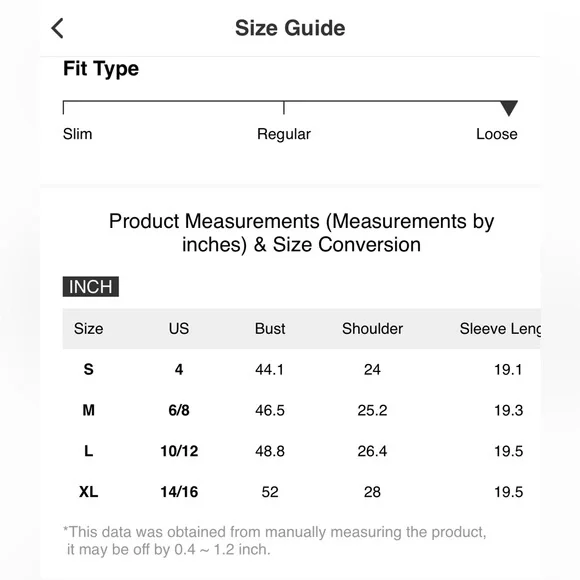Go back using the left chevron arrow
The image size is (580, 580).
click(x=57, y=28)
